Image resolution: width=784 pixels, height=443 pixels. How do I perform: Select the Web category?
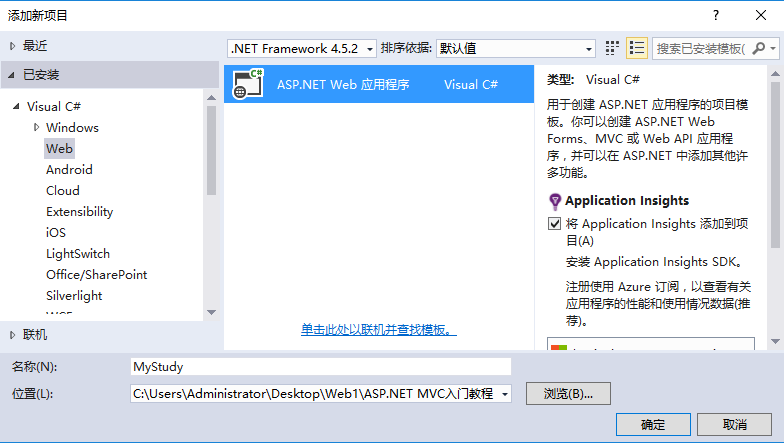click(59, 148)
